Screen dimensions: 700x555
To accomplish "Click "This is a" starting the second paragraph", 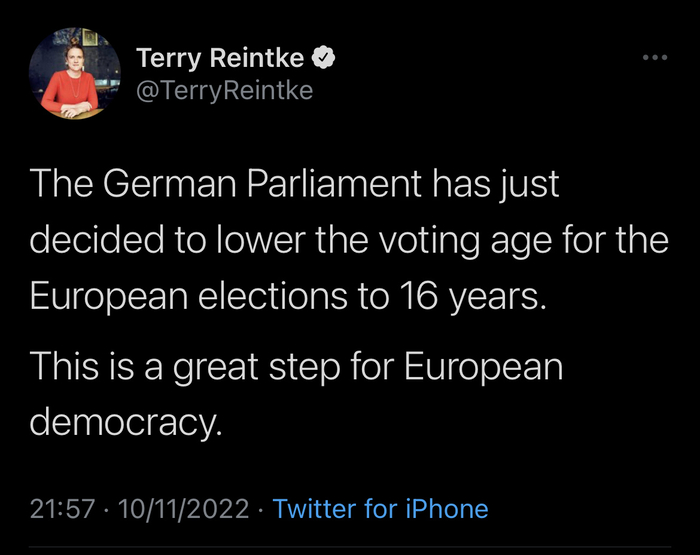I will [x=96, y=367].
